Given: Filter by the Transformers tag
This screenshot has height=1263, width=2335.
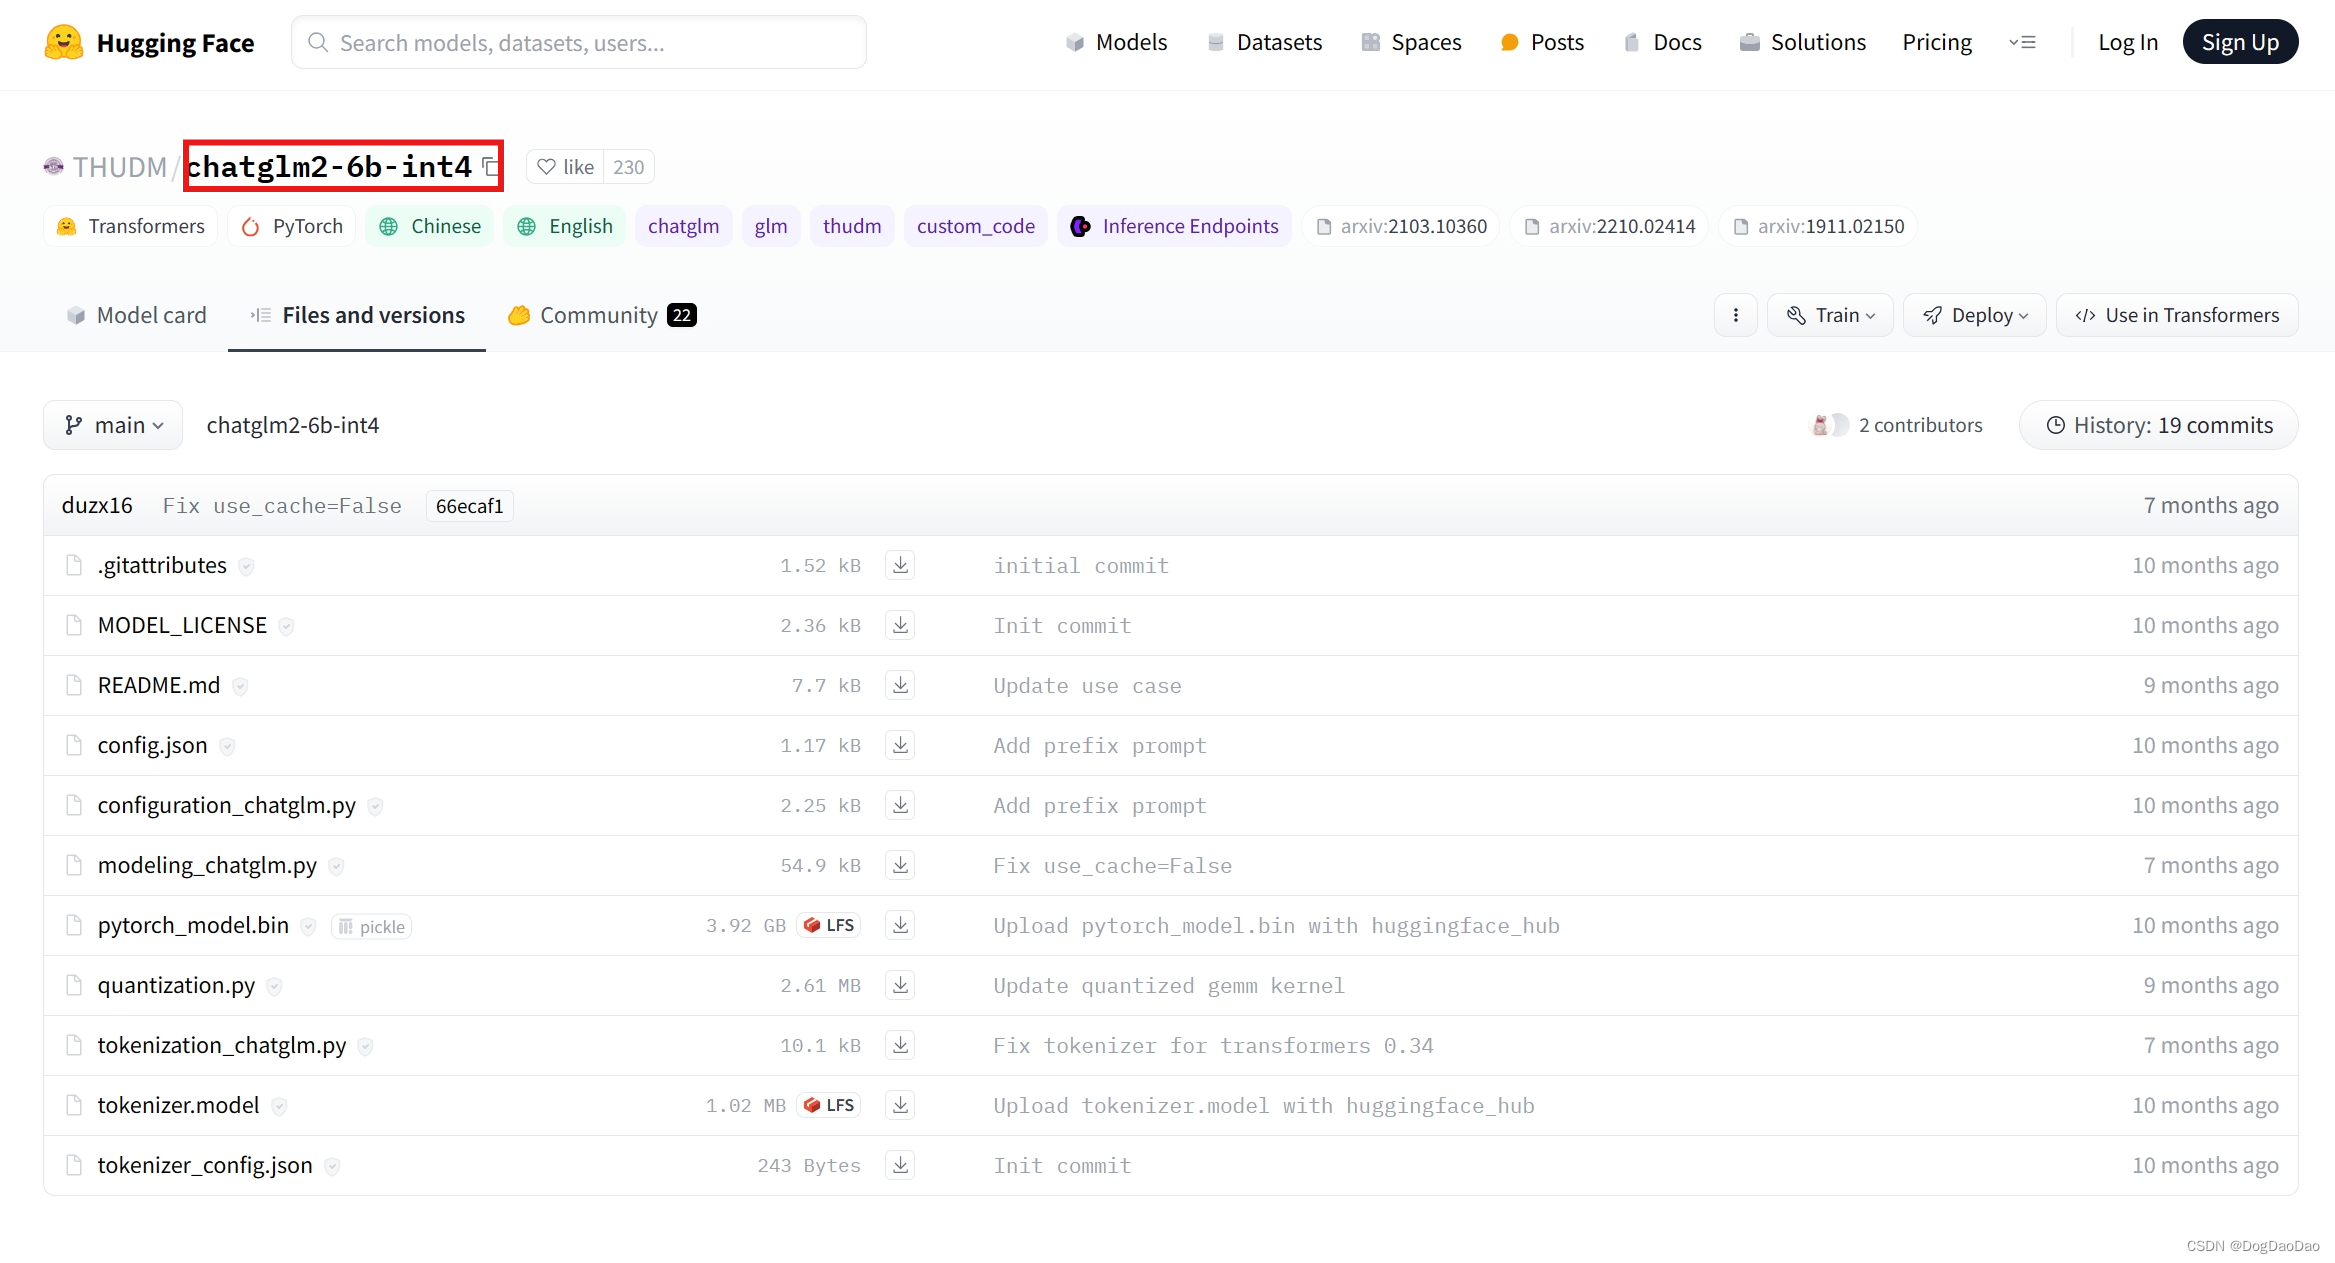Looking at the screenshot, I should click(130, 226).
